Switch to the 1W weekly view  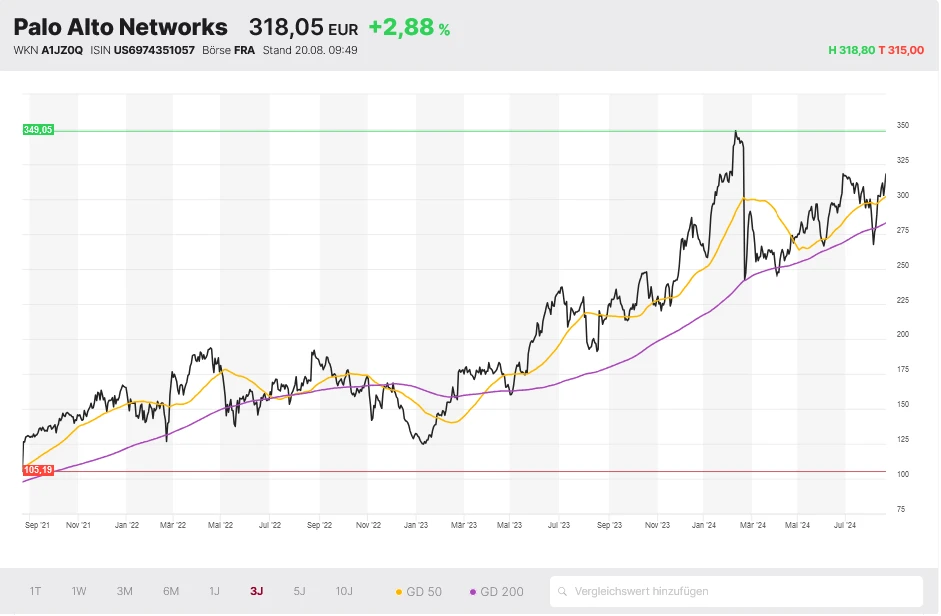click(78, 592)
